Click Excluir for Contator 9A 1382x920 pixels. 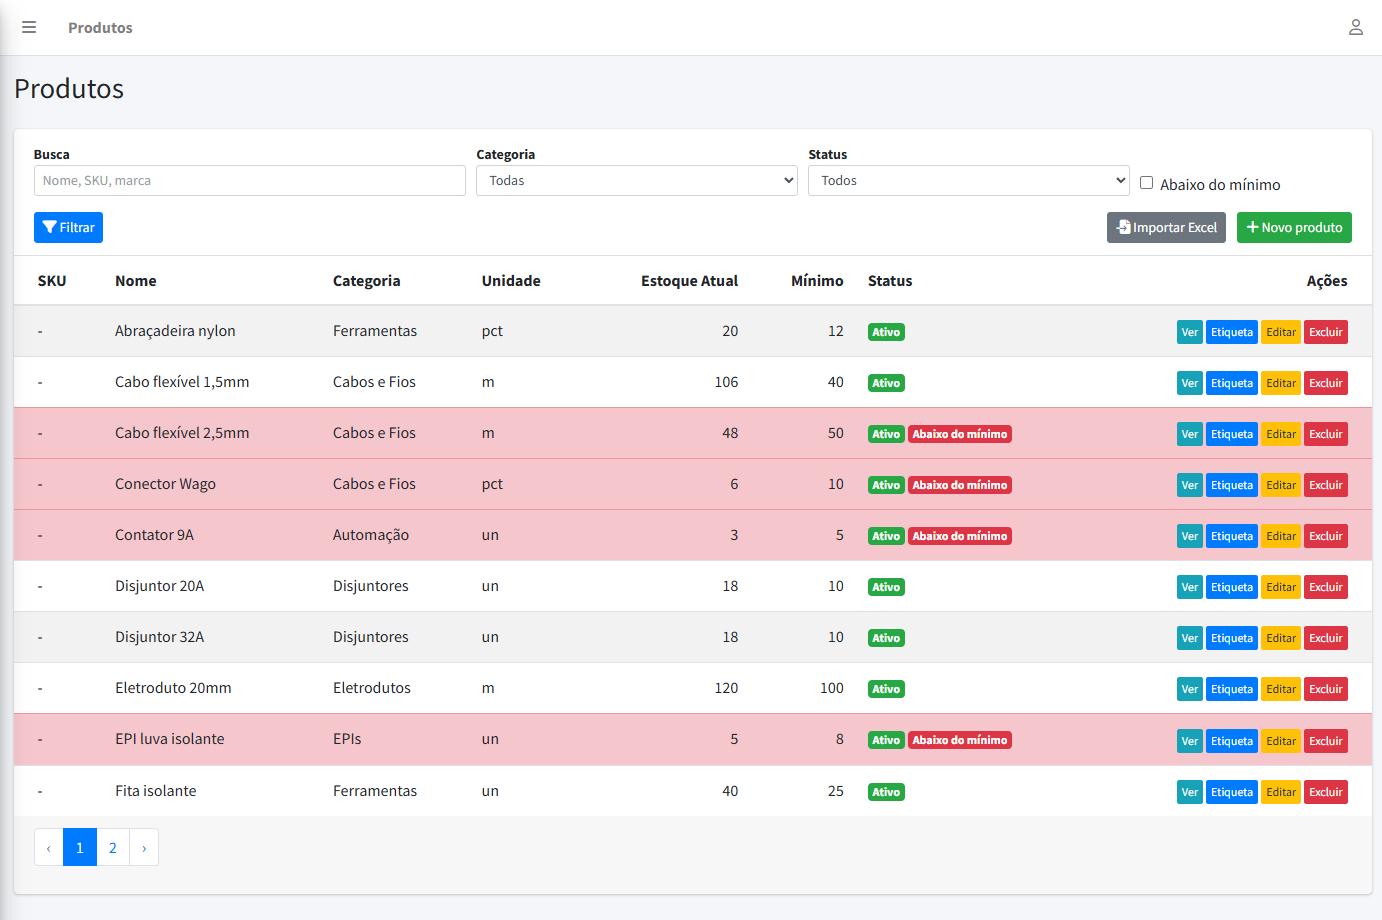coord(1325,536)
